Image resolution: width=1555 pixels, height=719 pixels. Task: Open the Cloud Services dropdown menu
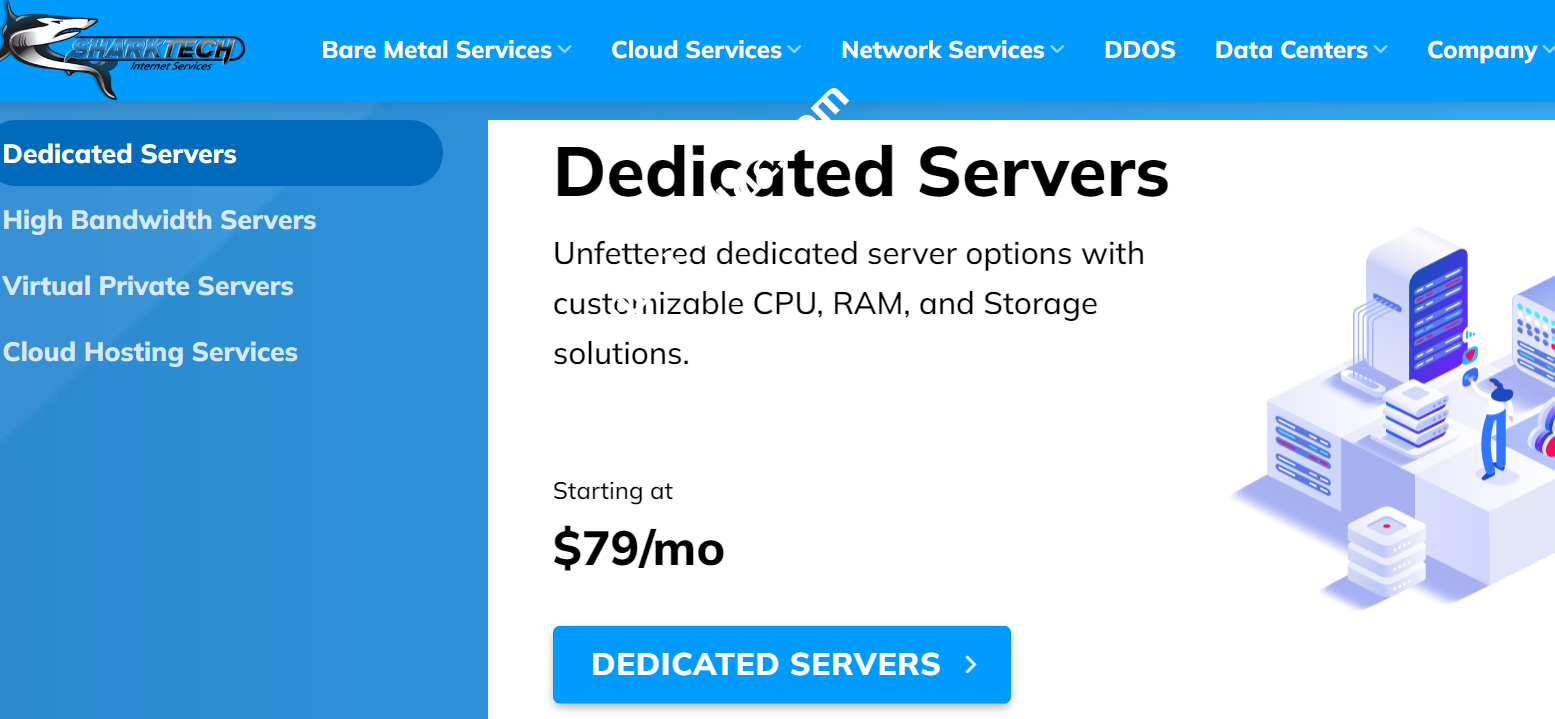tap(795, 48)
